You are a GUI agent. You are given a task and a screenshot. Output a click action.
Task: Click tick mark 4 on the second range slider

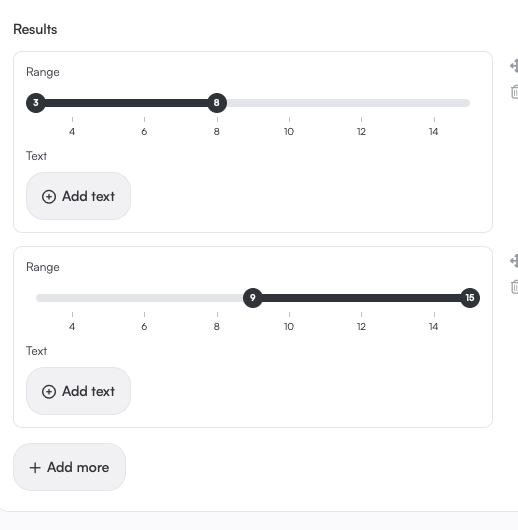click(72, 322)
